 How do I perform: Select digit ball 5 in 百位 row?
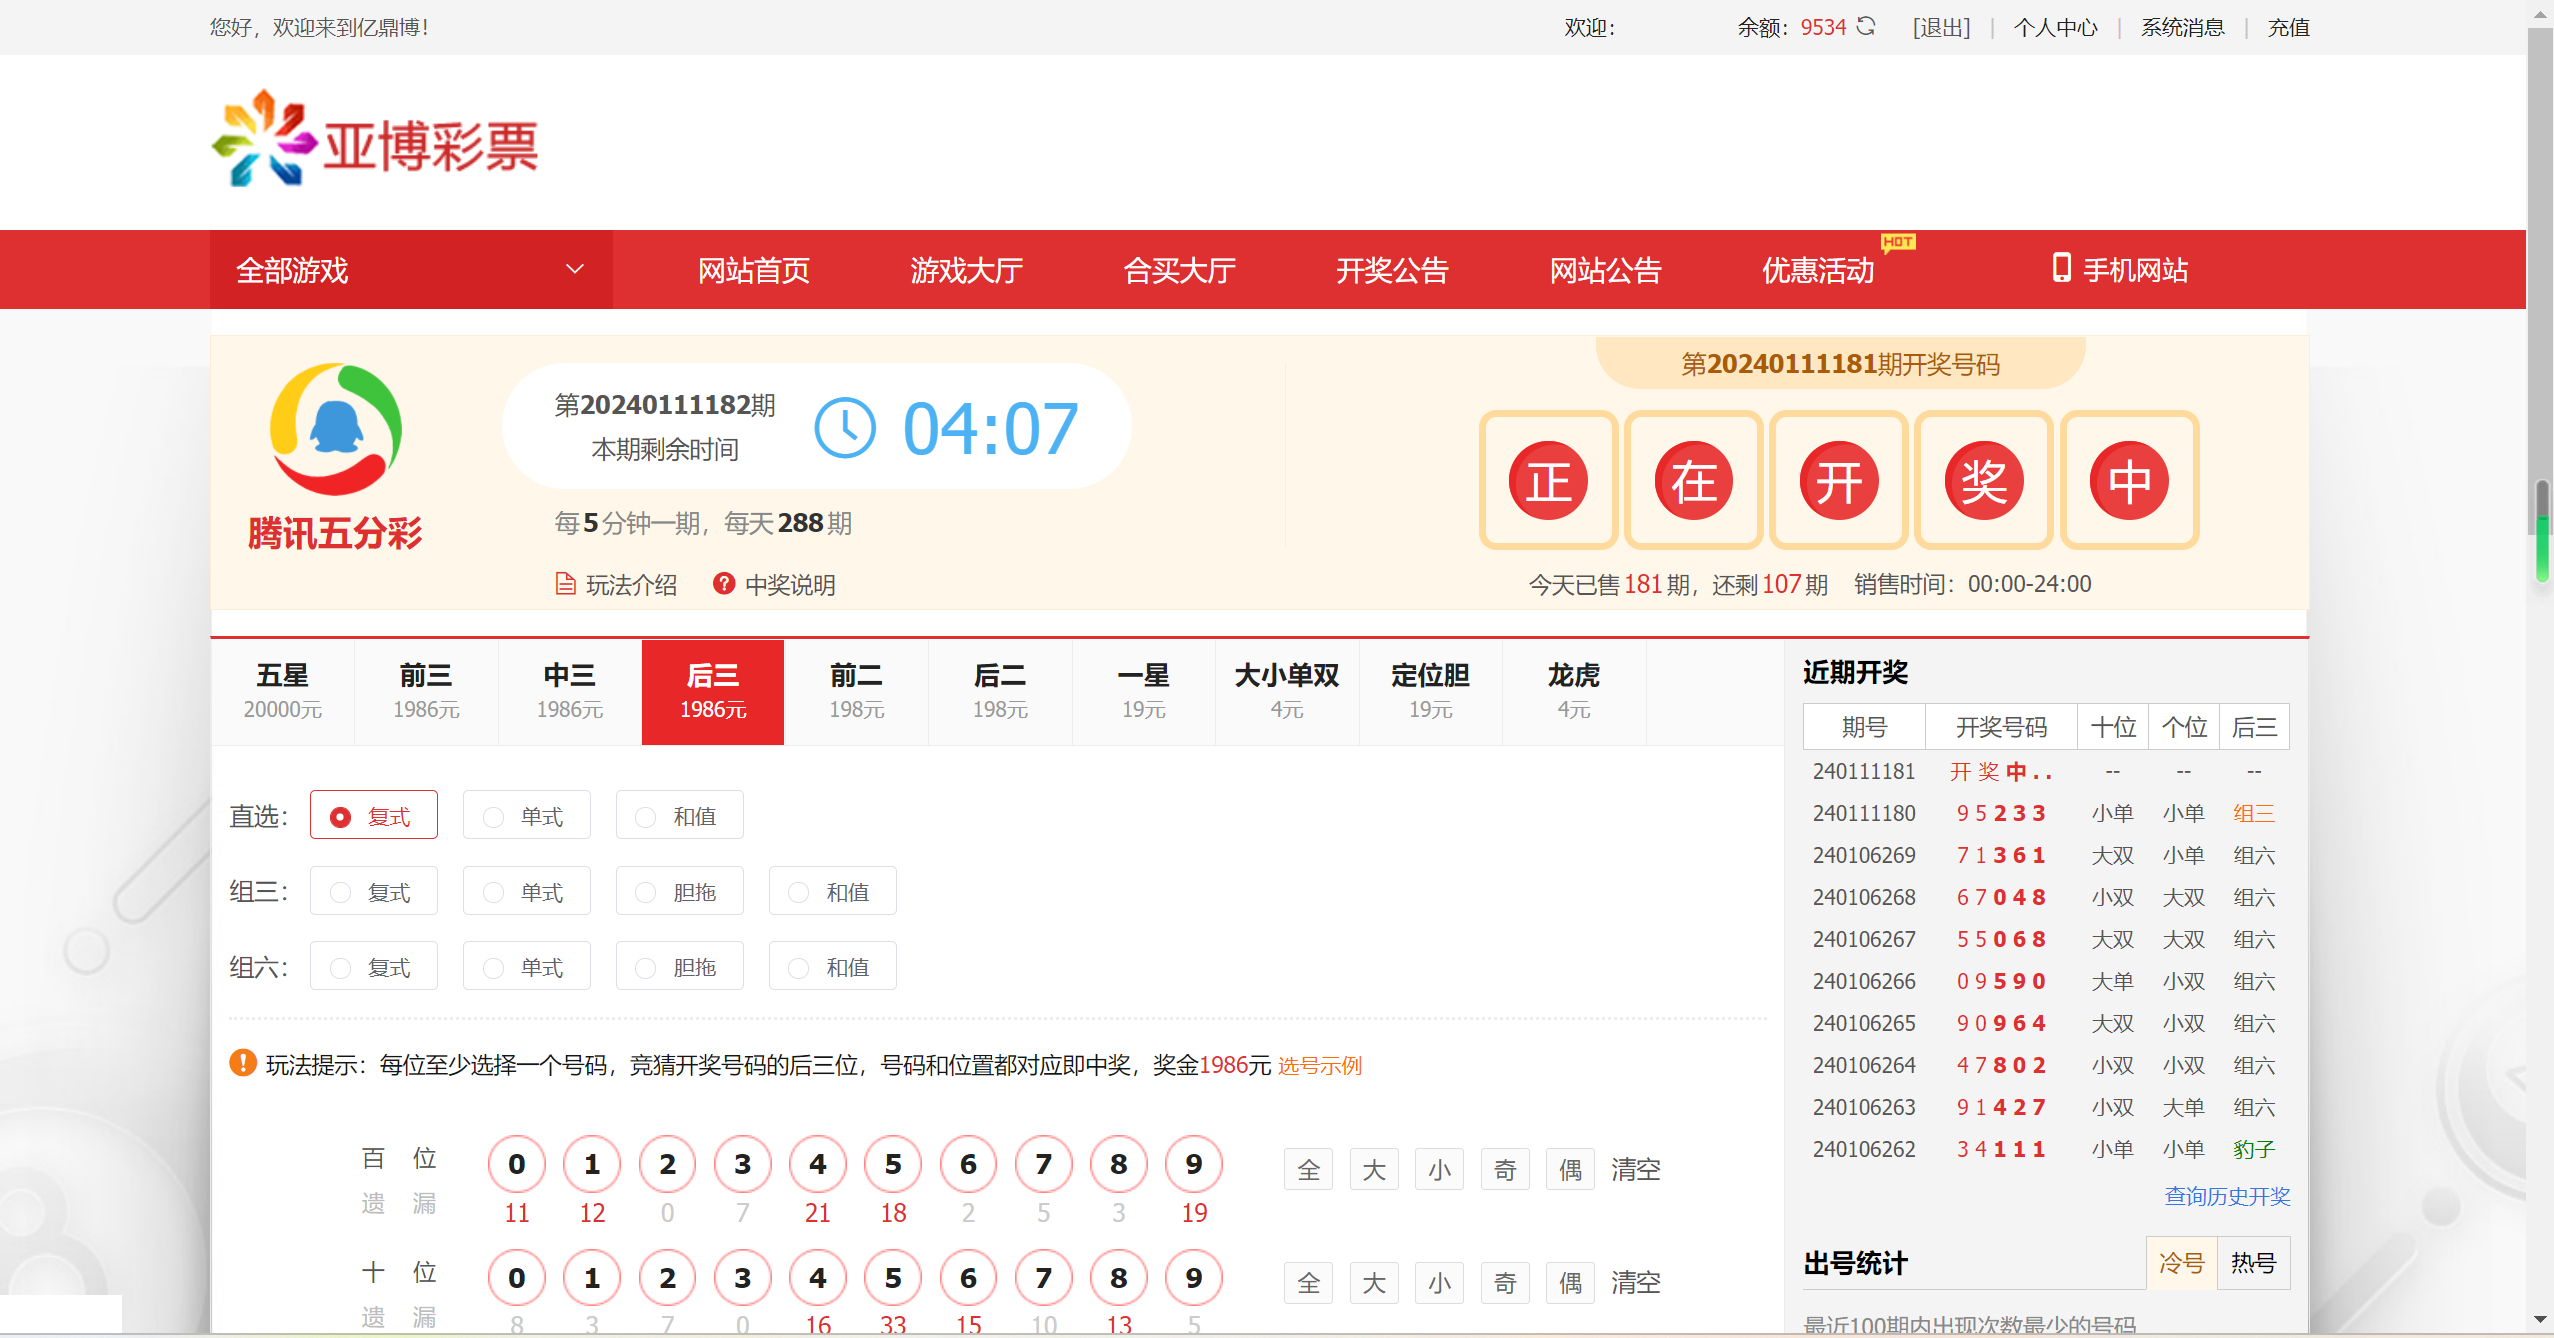[x=893, y=1164]
